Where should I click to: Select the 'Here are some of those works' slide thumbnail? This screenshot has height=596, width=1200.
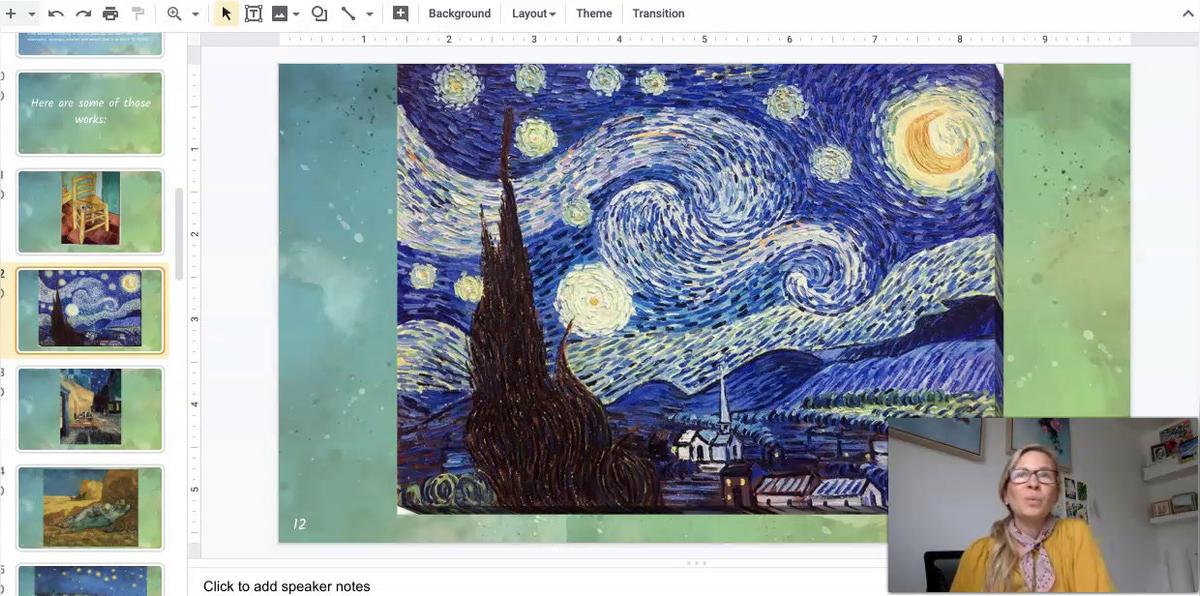point(90,113)
